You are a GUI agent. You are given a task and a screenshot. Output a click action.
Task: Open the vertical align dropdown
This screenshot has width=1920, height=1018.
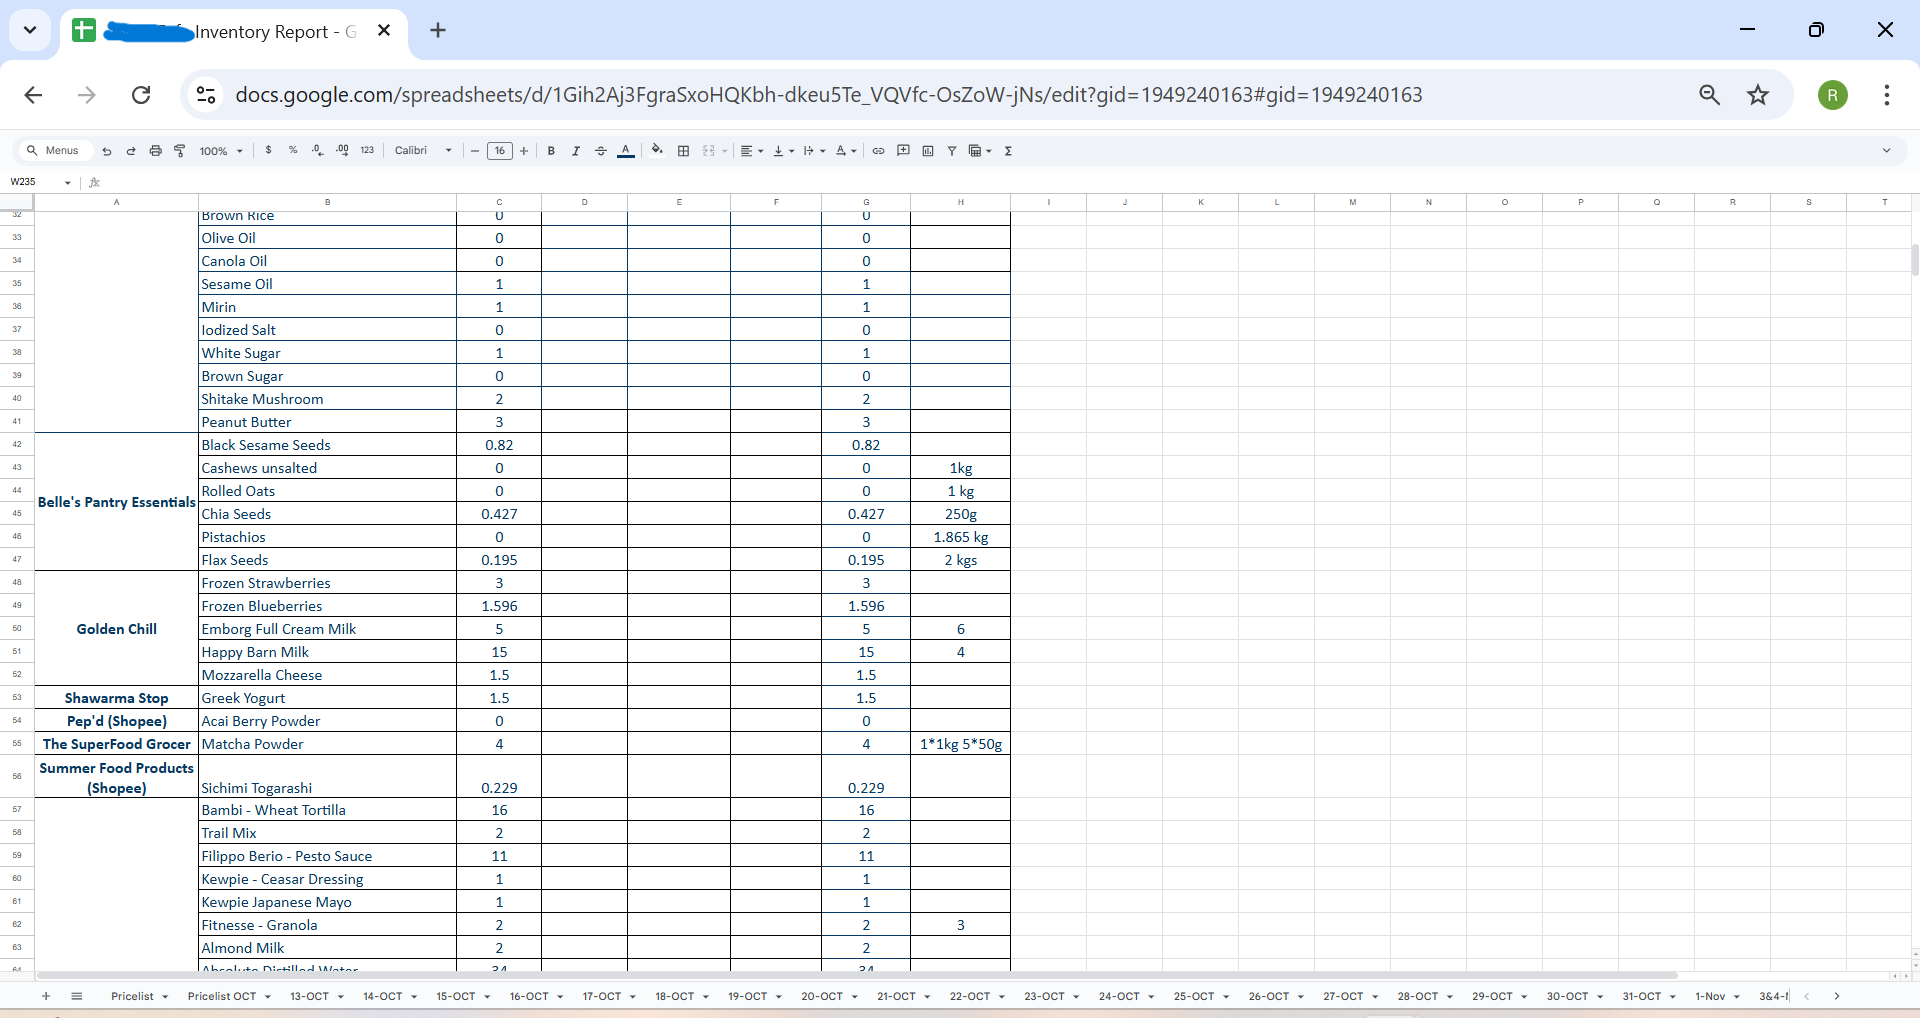click(x=783, y=151)
